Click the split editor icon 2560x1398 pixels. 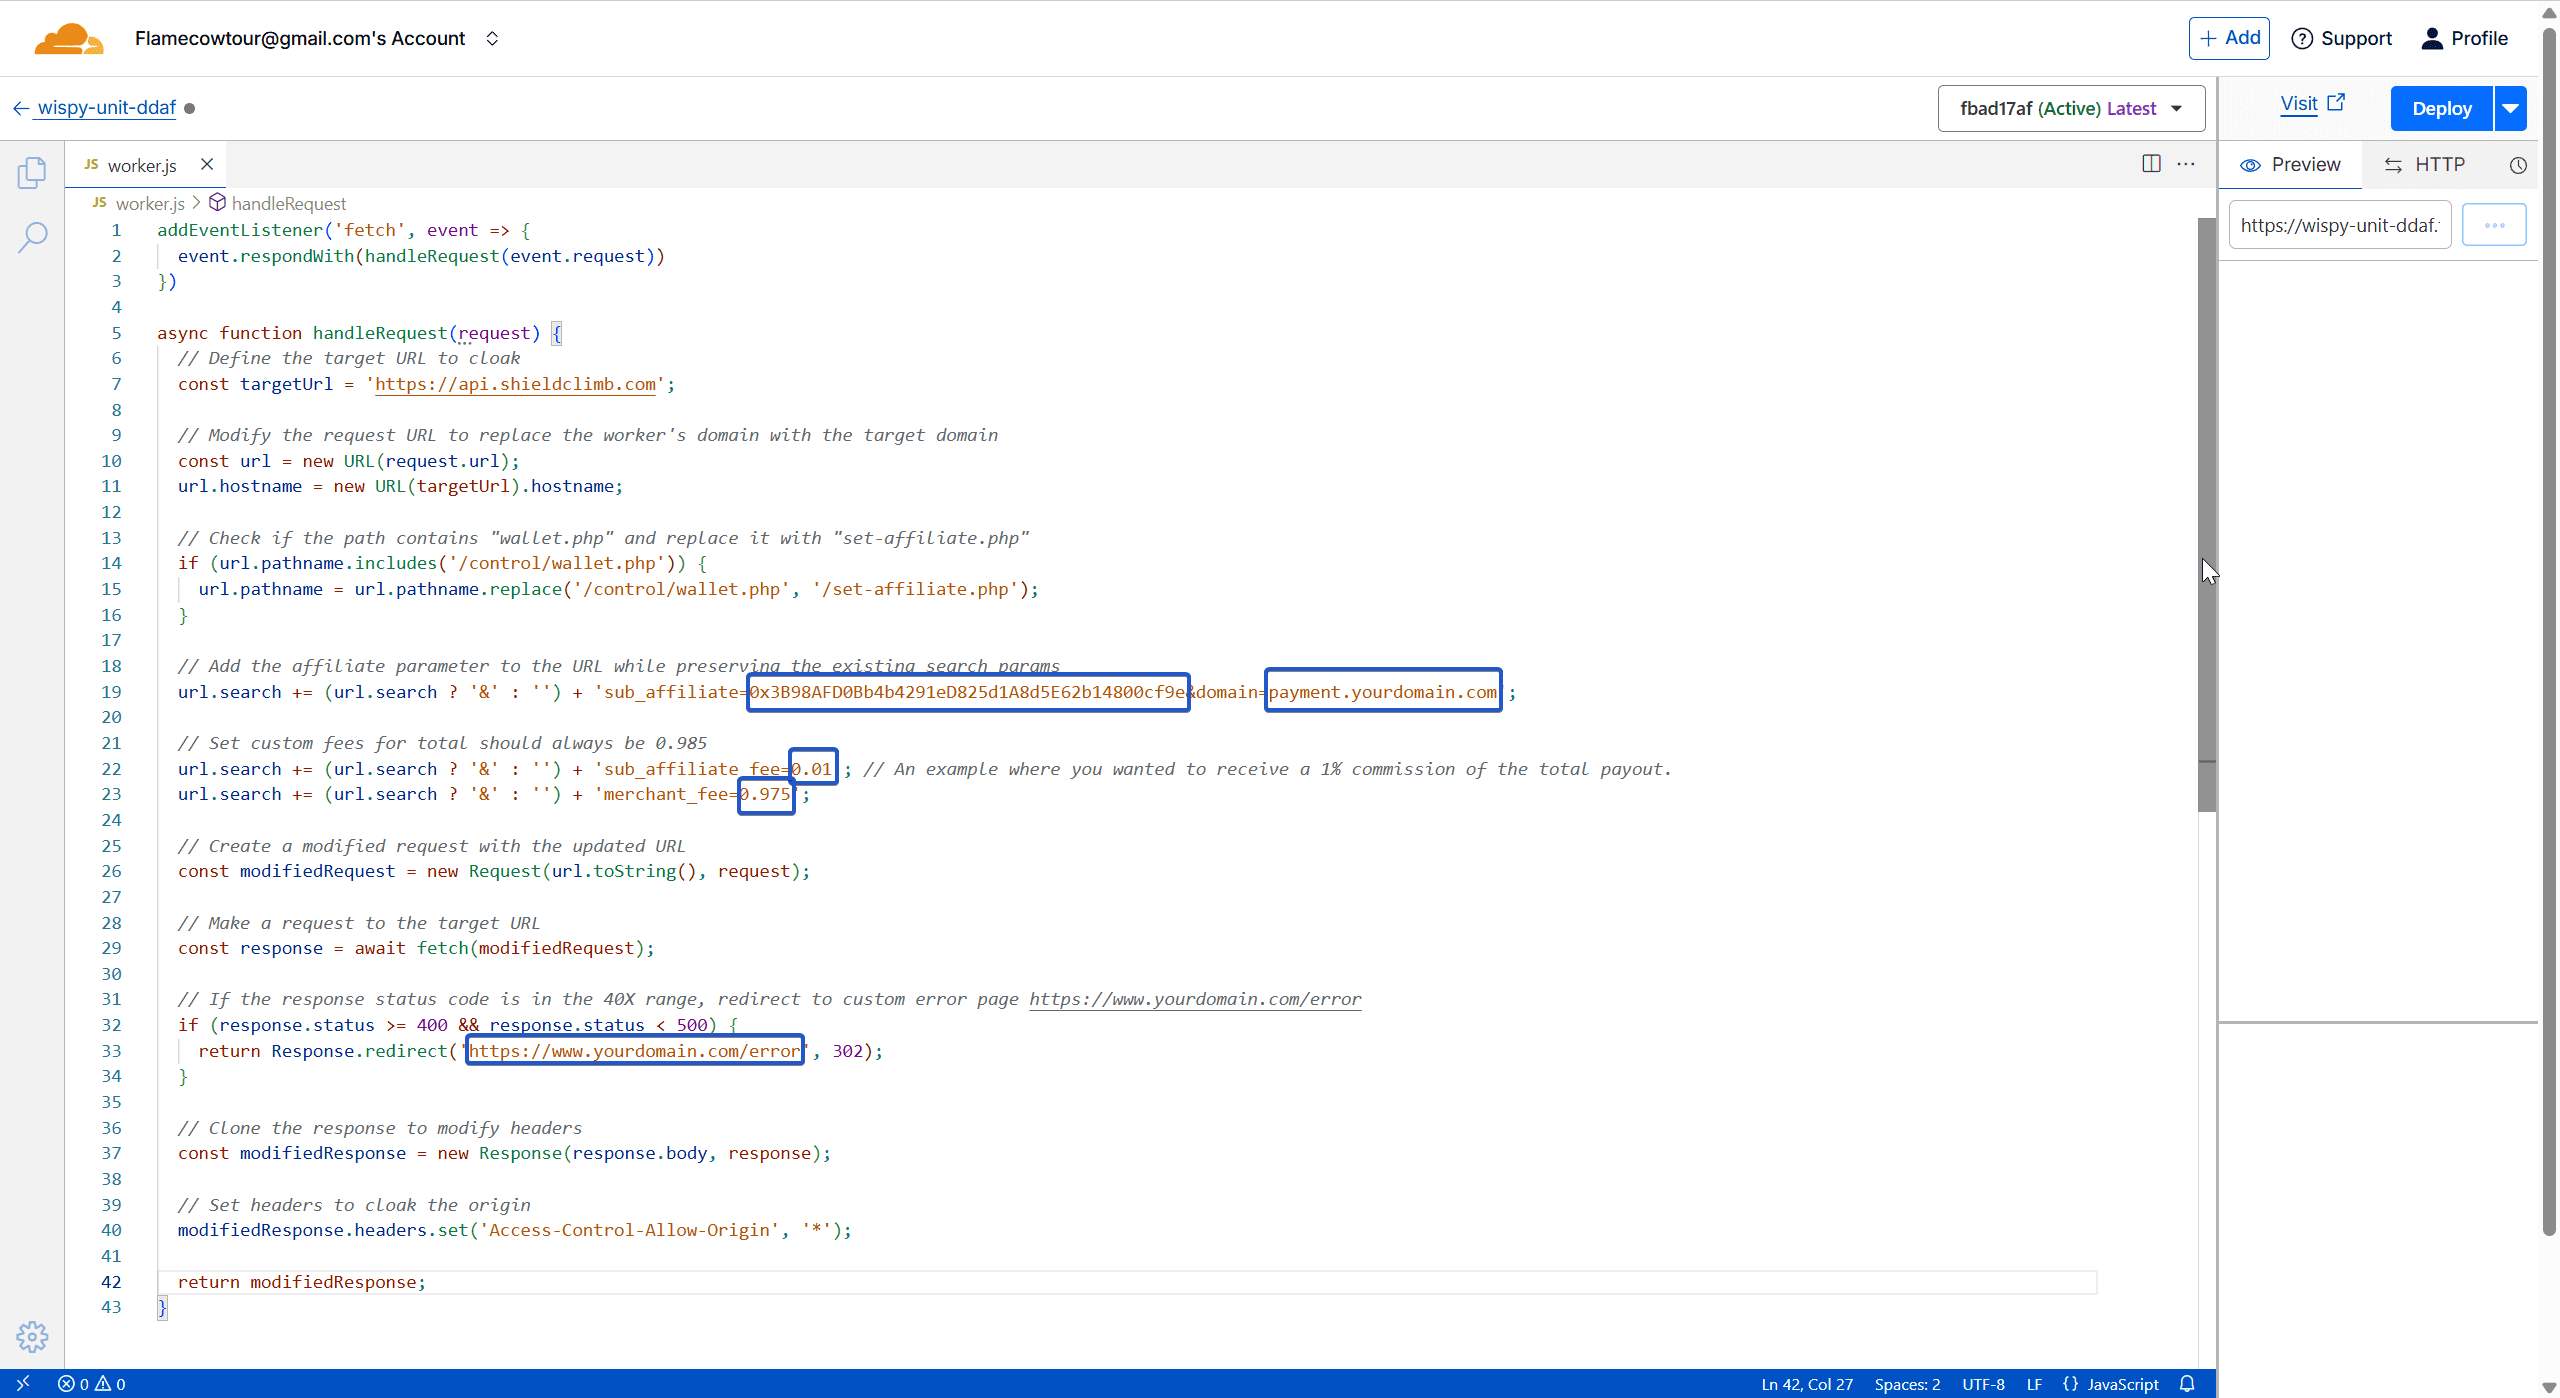tap(2151, 164)
